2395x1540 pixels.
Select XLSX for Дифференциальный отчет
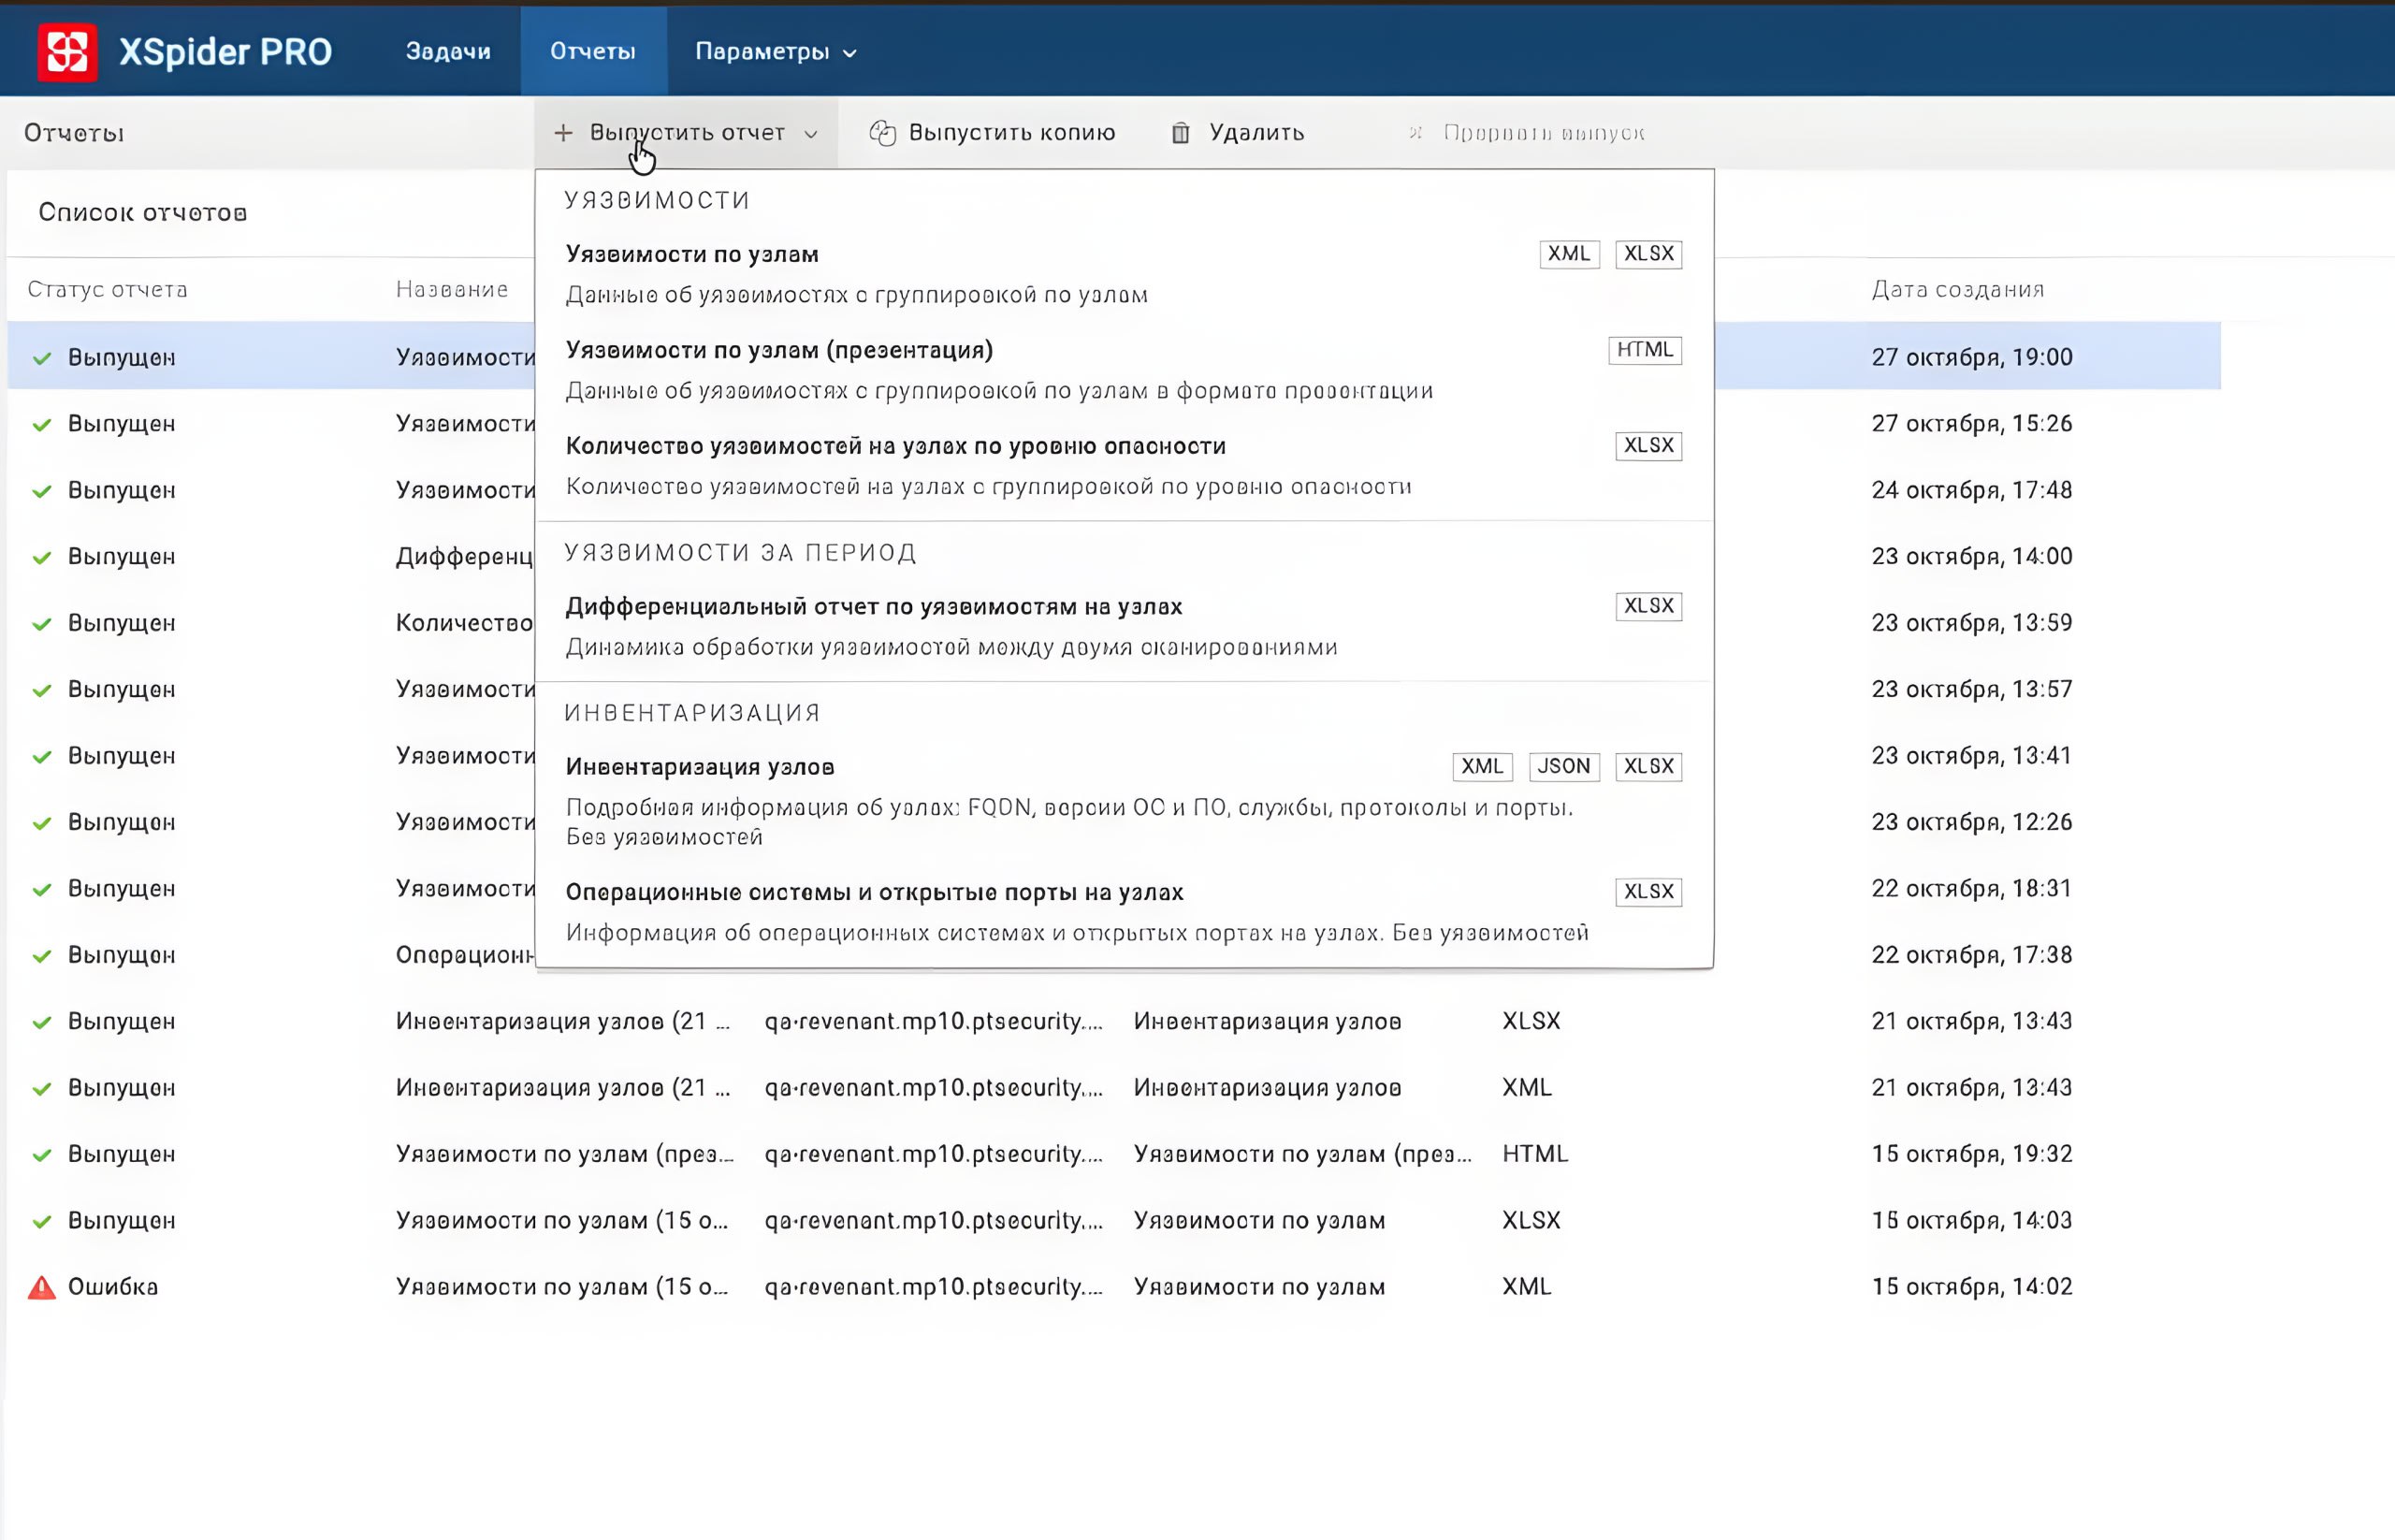pyautogui.click(x=1648, y=606)
